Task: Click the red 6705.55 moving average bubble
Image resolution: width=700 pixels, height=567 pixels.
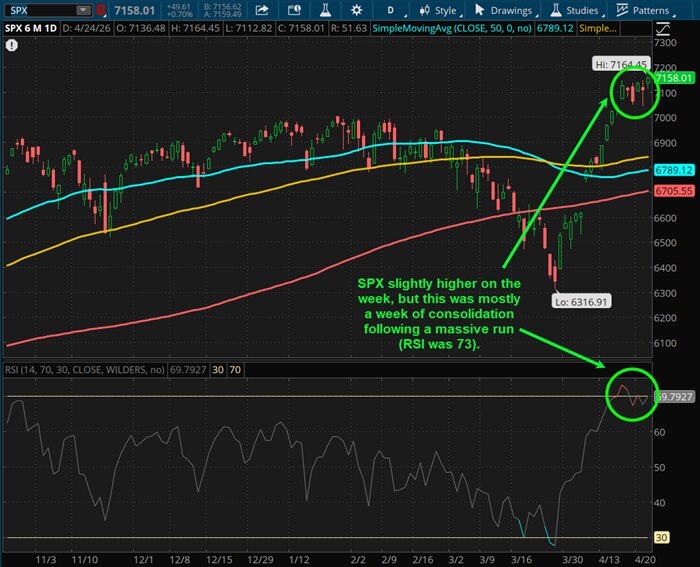Action: click(x=674, y=191)
